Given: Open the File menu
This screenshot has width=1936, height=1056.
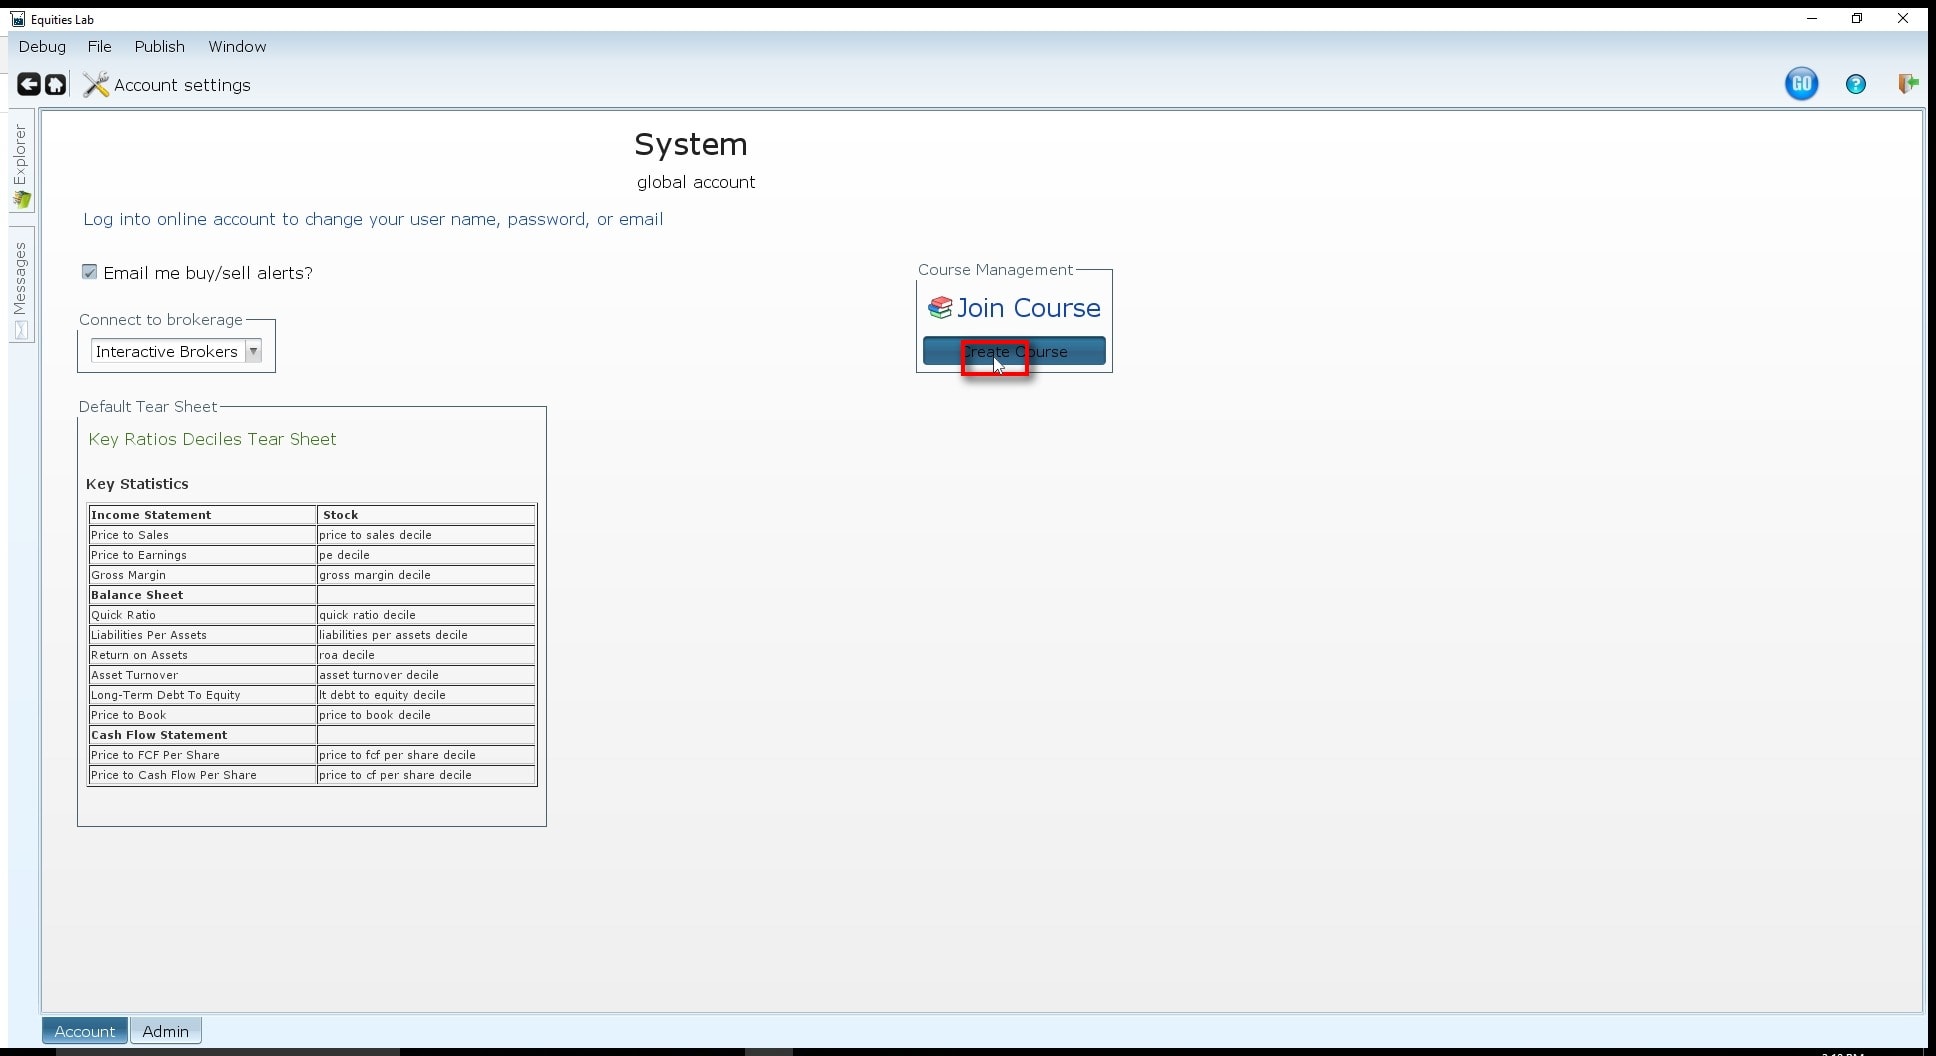Looking at the screenshot, I should point(99,47).
